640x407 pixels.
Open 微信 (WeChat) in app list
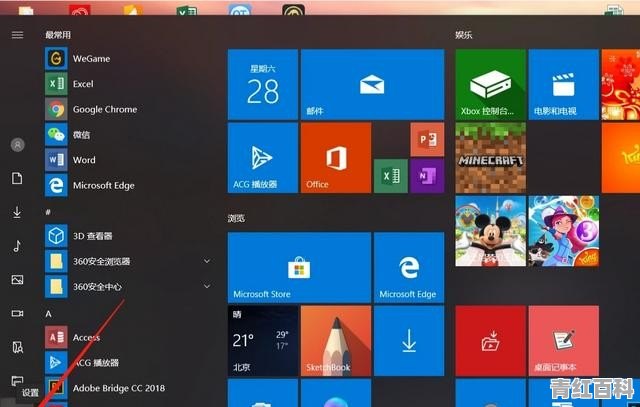coord(127,134)
